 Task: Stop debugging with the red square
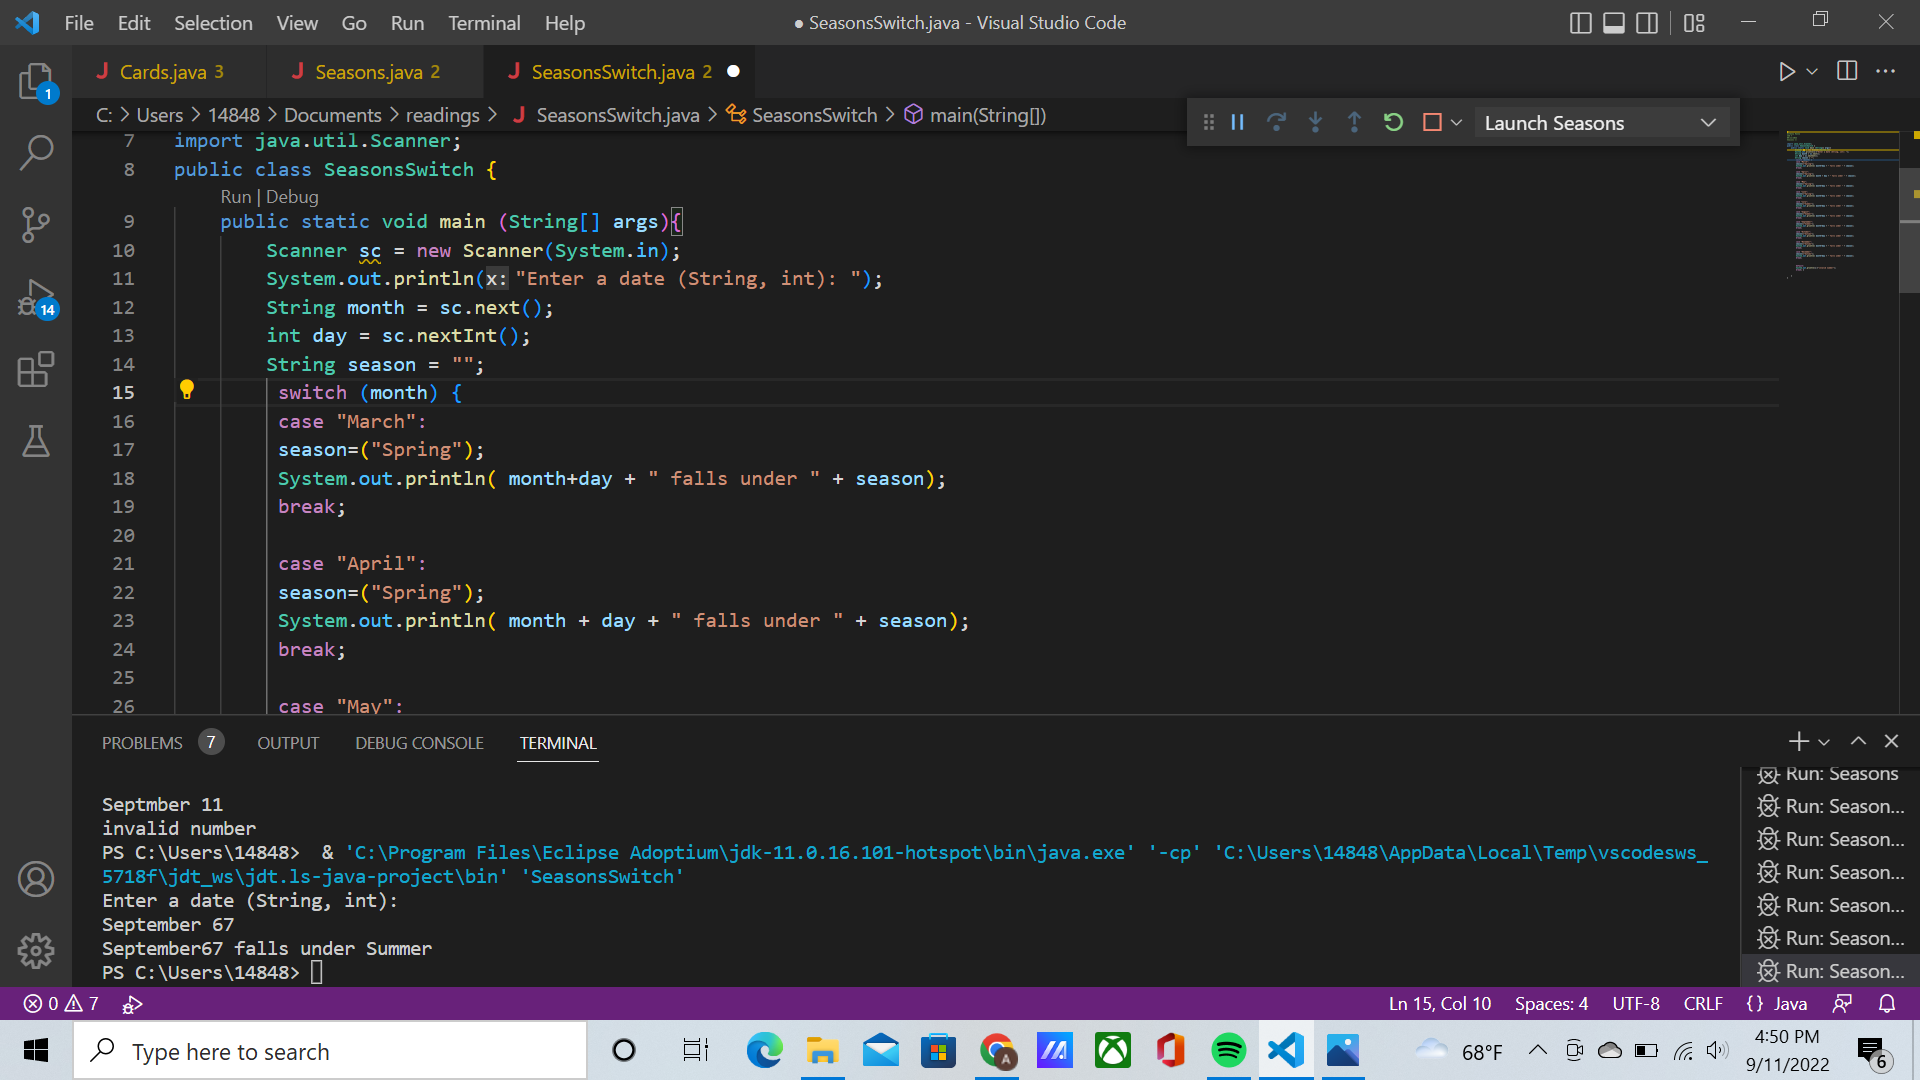tap(1432, 122)
